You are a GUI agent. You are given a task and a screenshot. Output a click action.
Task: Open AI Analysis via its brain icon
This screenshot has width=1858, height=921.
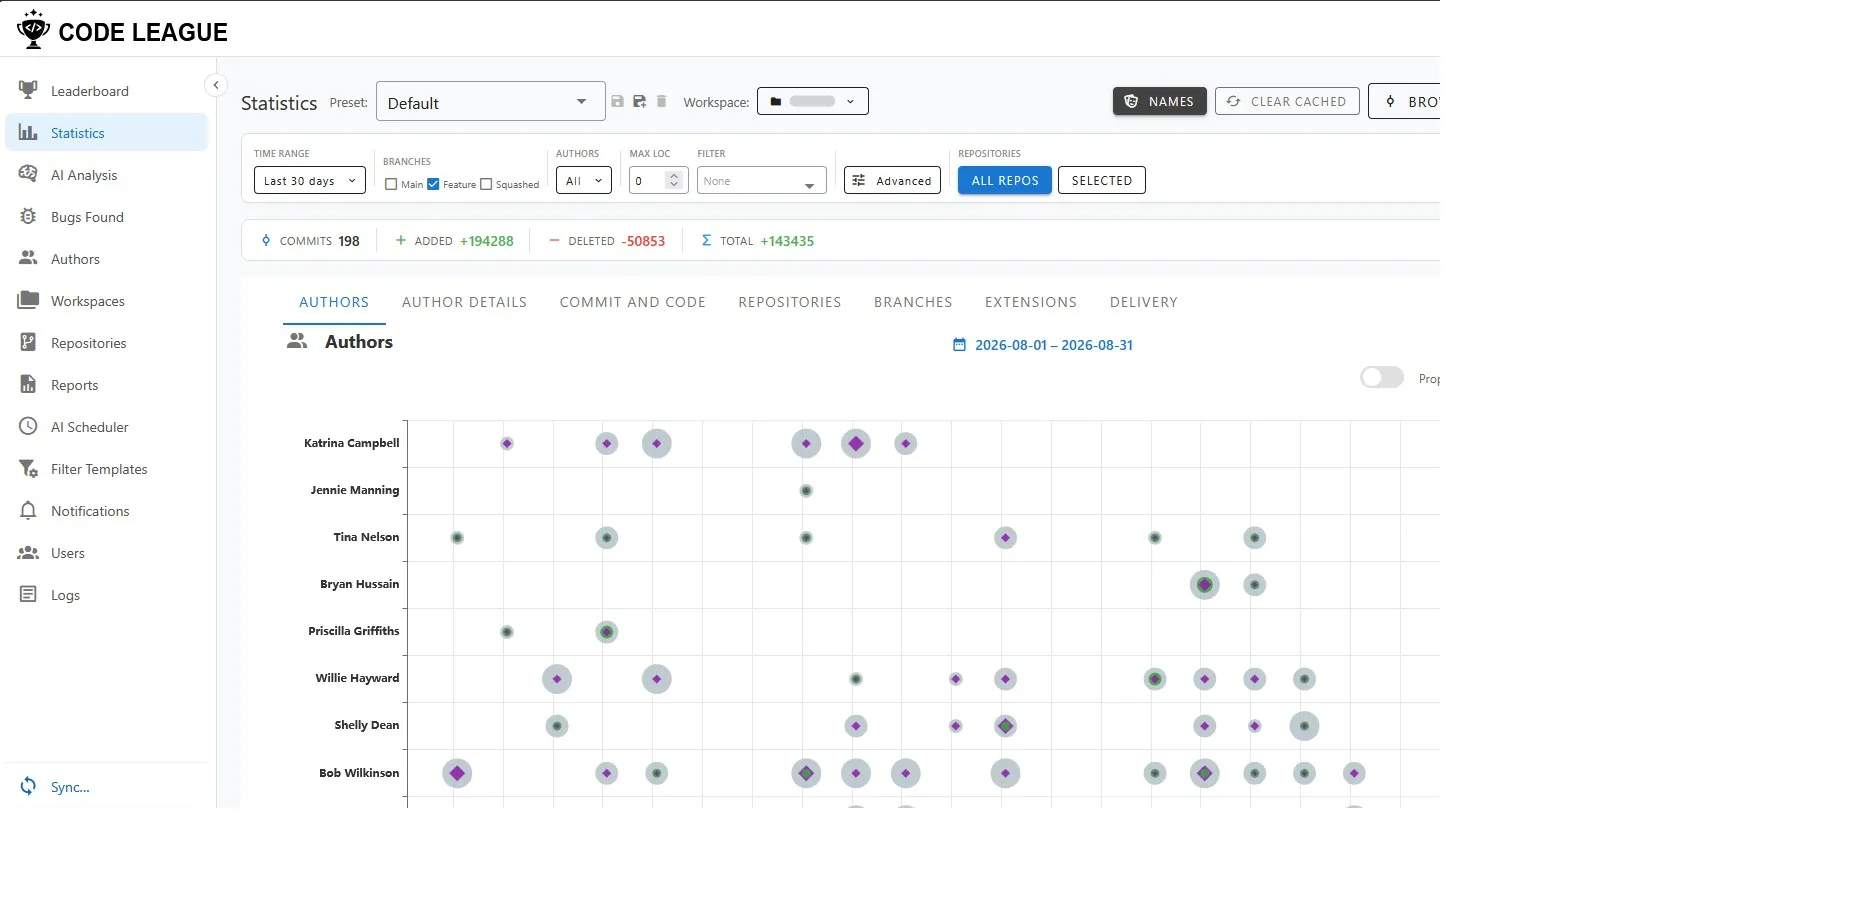[28, 174]
